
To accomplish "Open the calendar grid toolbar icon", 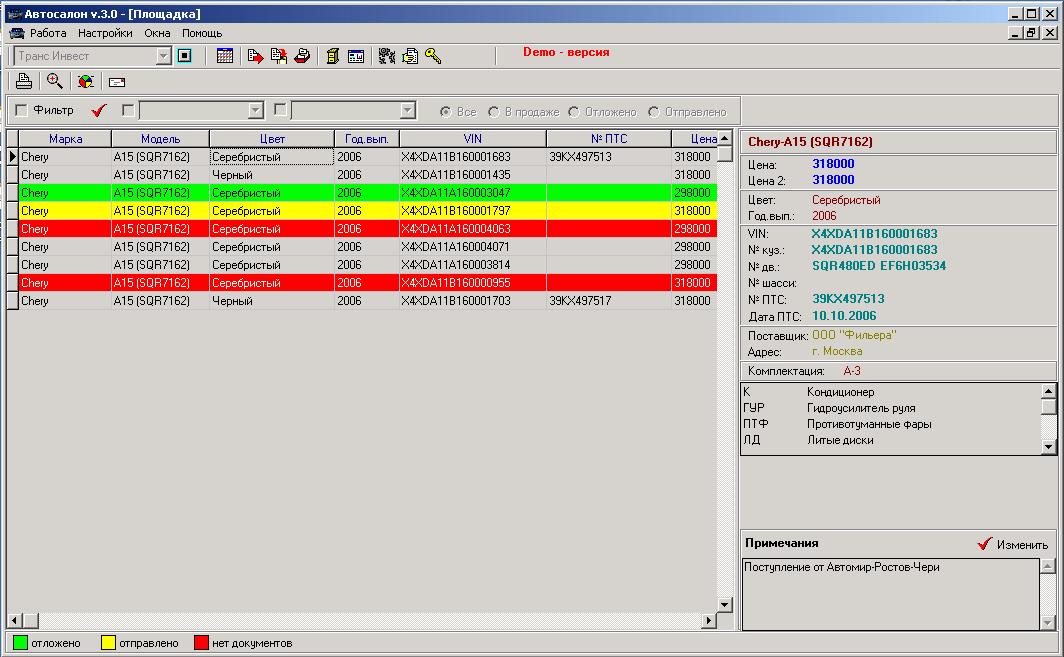I will point(225,56).
